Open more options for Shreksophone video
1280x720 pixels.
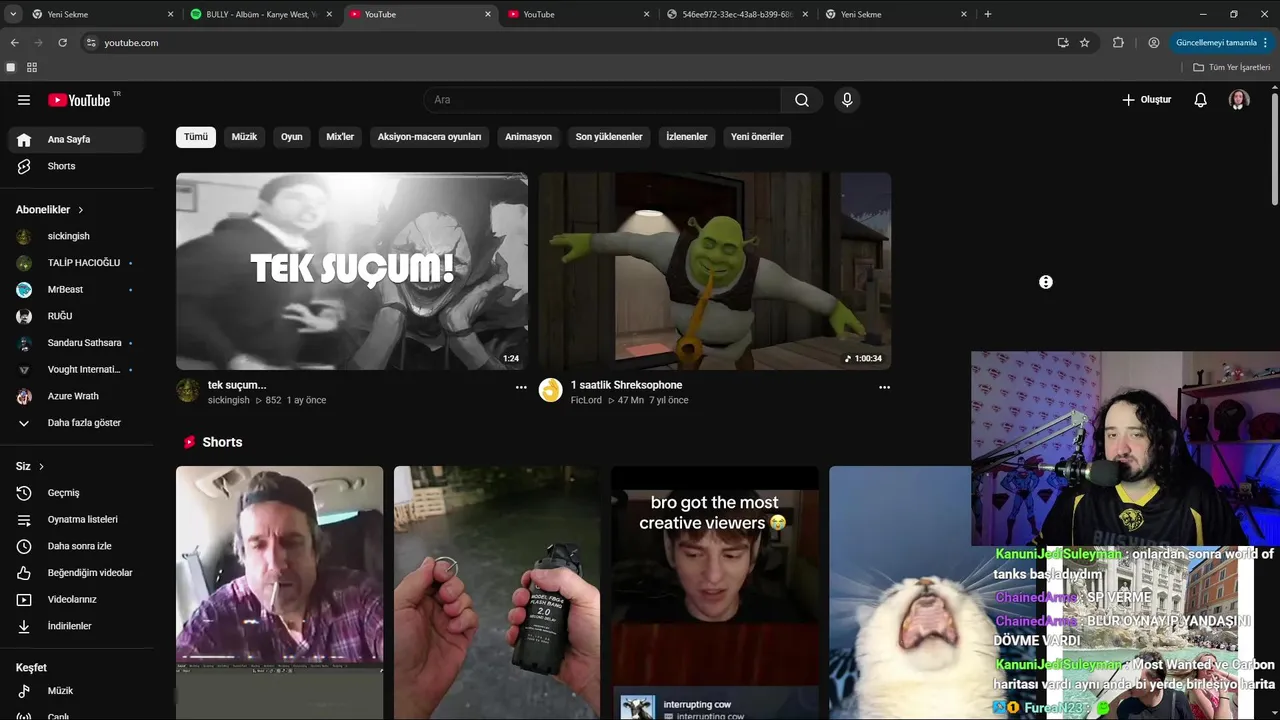click(884, 387)
